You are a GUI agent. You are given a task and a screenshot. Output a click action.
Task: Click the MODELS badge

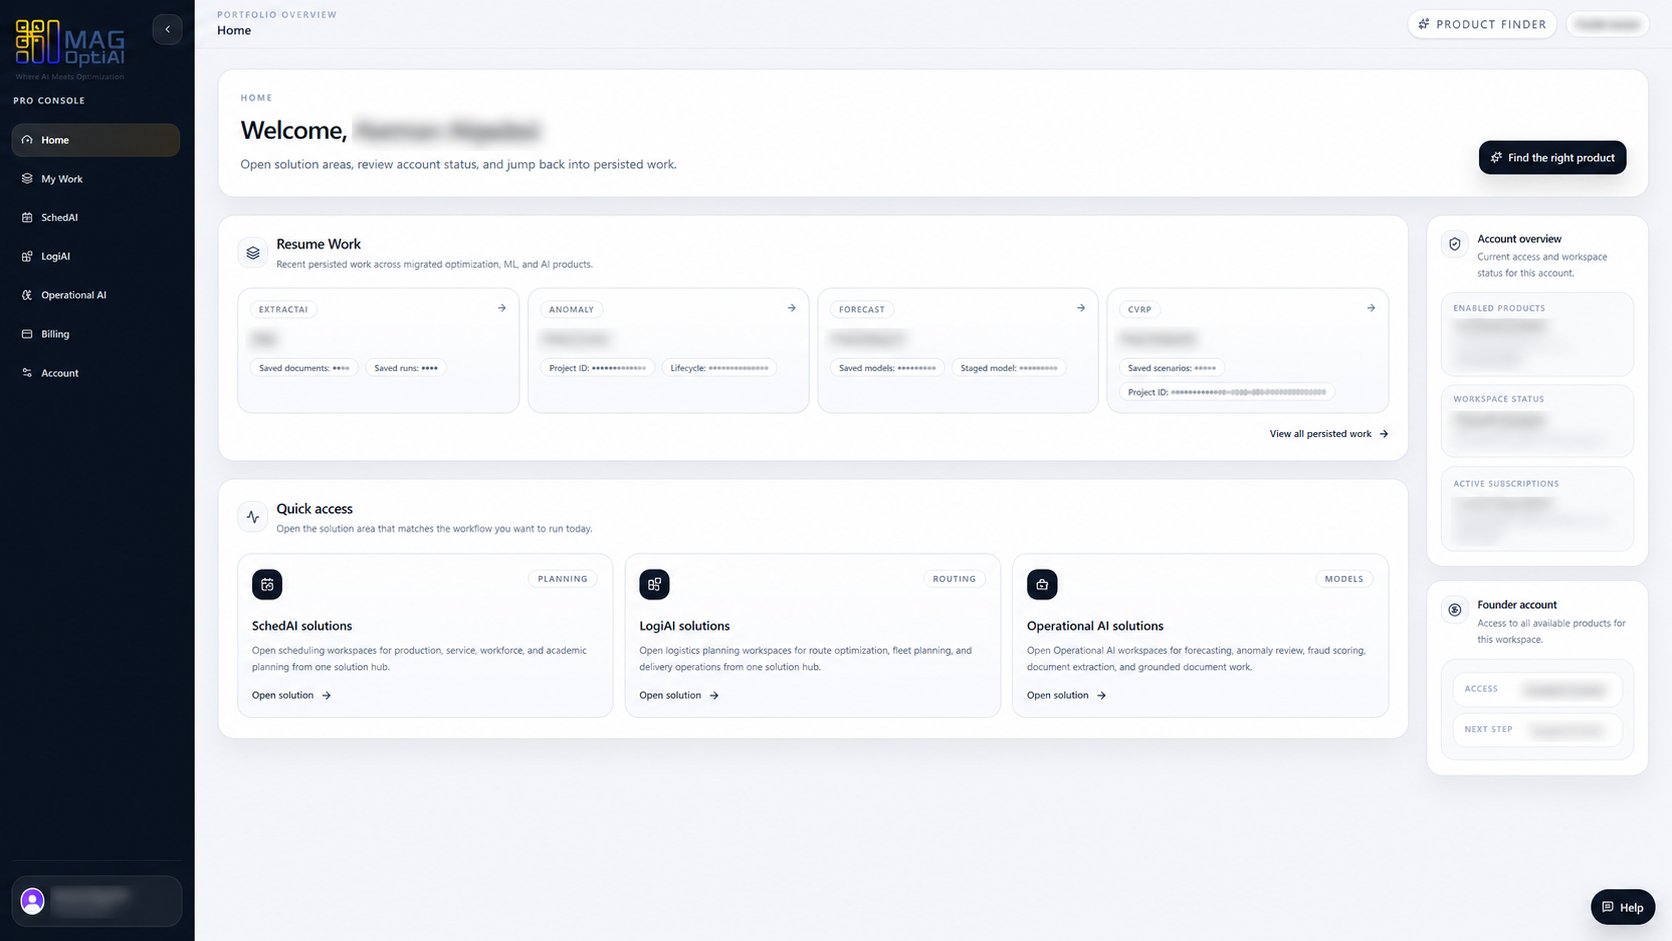tap(1344, 579)
